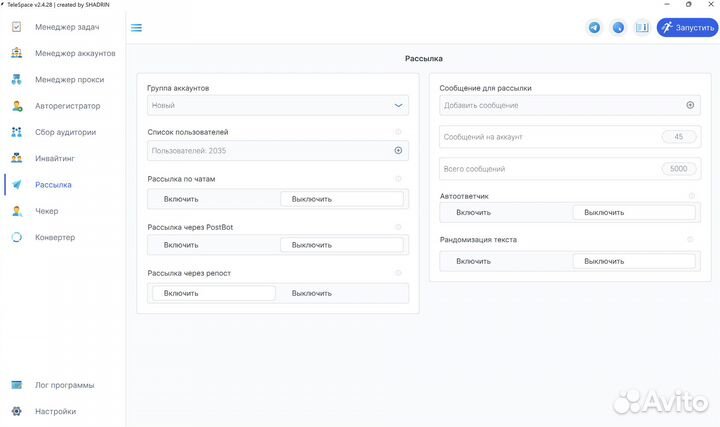Enable Рассылка по чатам with Включить
Screen dimensions: 720x427
pyautogui.click(x=181, y=198)
